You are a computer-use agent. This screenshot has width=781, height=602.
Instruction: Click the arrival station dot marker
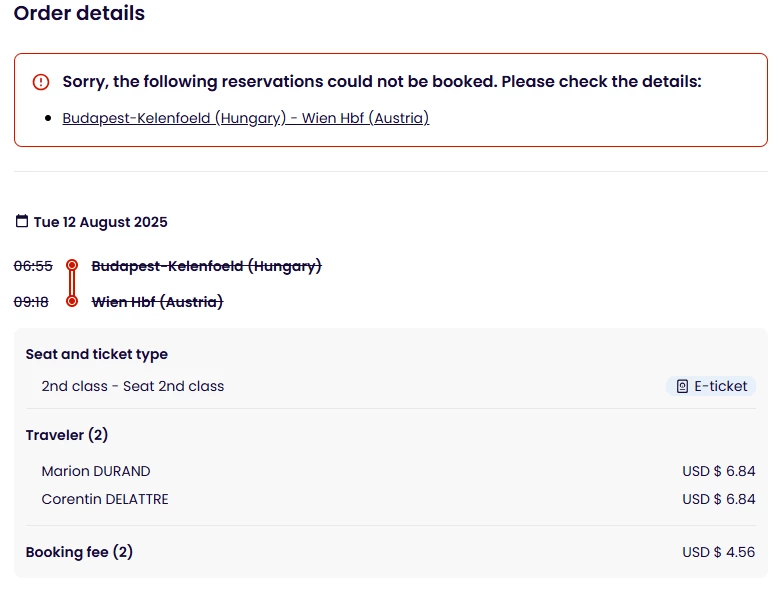coord(72,301)
